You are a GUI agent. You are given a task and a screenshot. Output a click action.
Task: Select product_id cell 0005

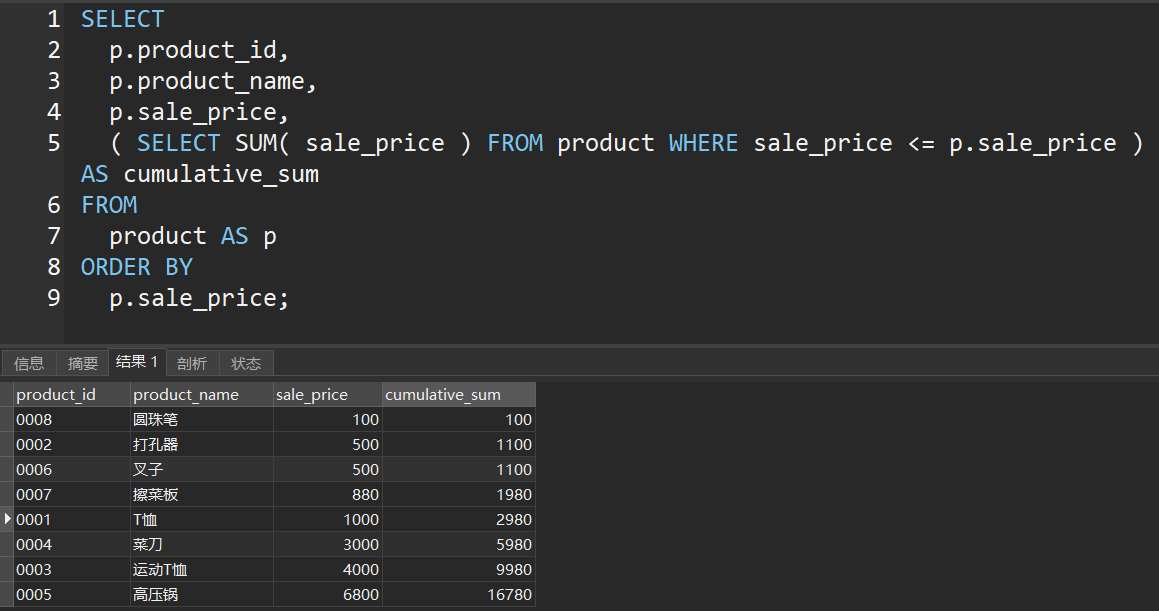(34, 595)
